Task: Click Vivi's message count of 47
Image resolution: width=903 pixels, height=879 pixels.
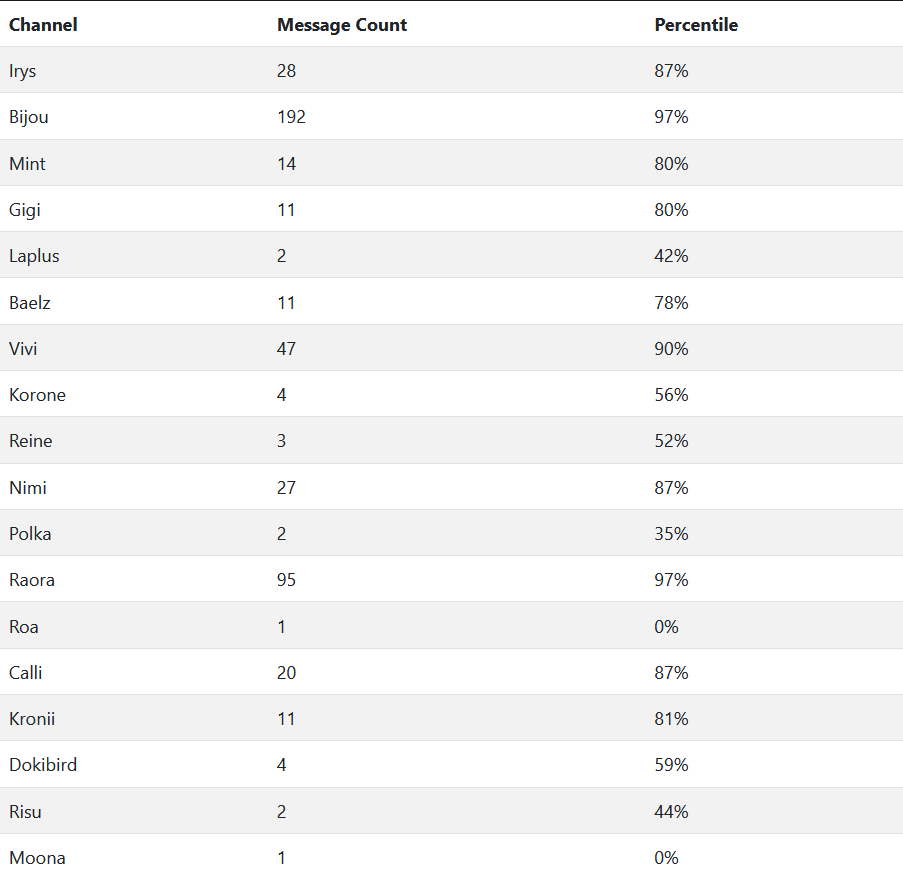Action: pyautogui.click(x=286, y=349)
